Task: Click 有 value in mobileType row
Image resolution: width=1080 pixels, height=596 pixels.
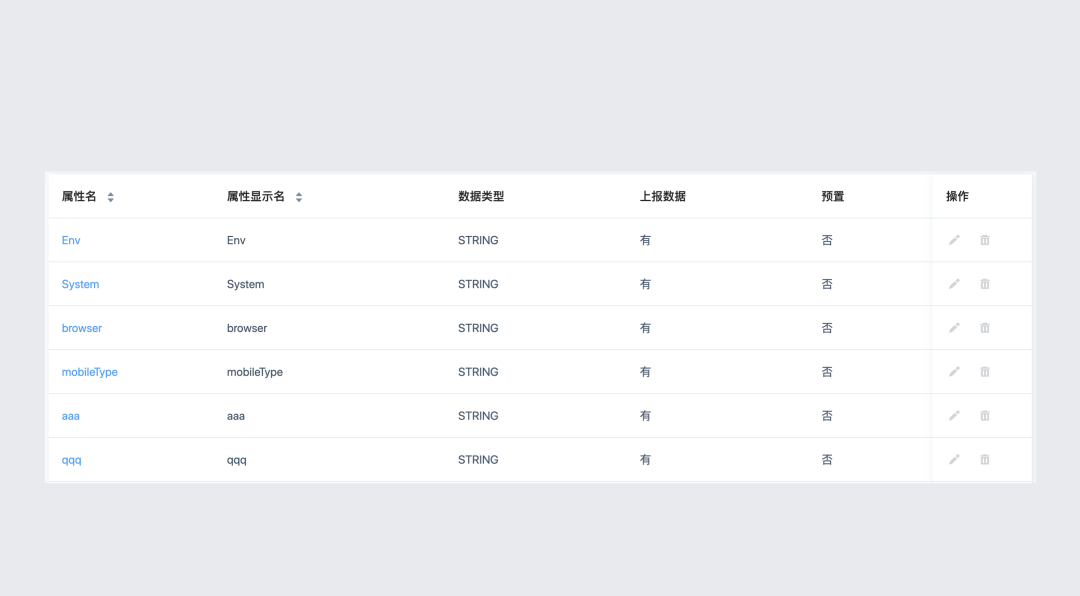Action: tap(645, 372)
